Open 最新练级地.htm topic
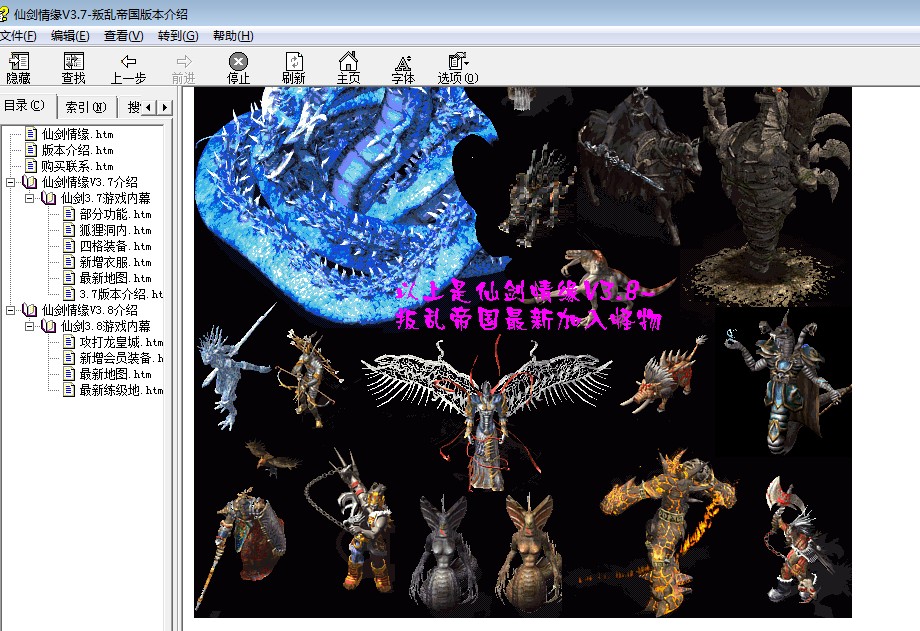The width and height of the screenshot is (920, 631). pyautogui.click(x=121, y=390)
